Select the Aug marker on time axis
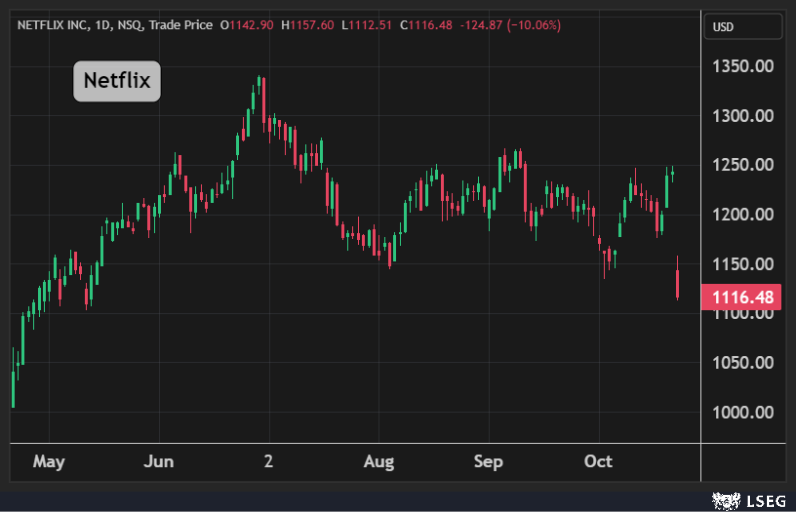Viewport: 796px width, 512px height. click(379, 462)
